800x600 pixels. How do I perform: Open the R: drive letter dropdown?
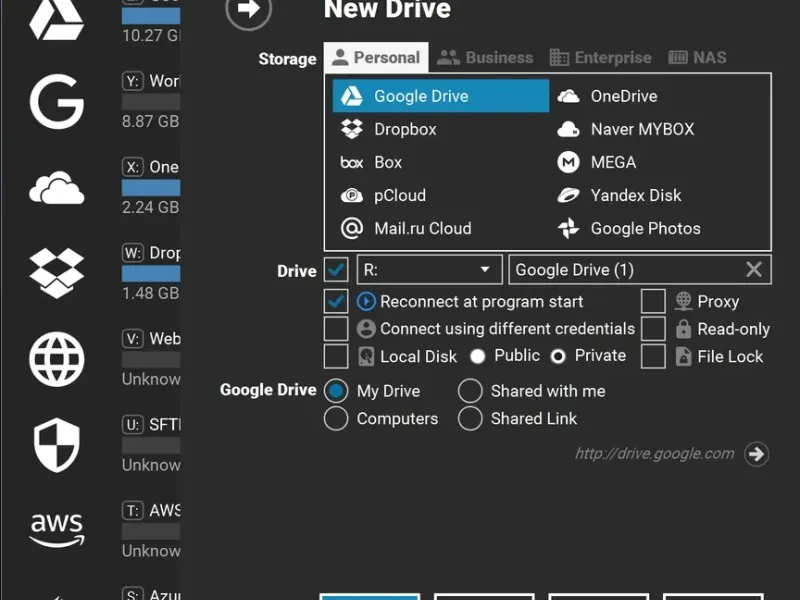[429, 269]
